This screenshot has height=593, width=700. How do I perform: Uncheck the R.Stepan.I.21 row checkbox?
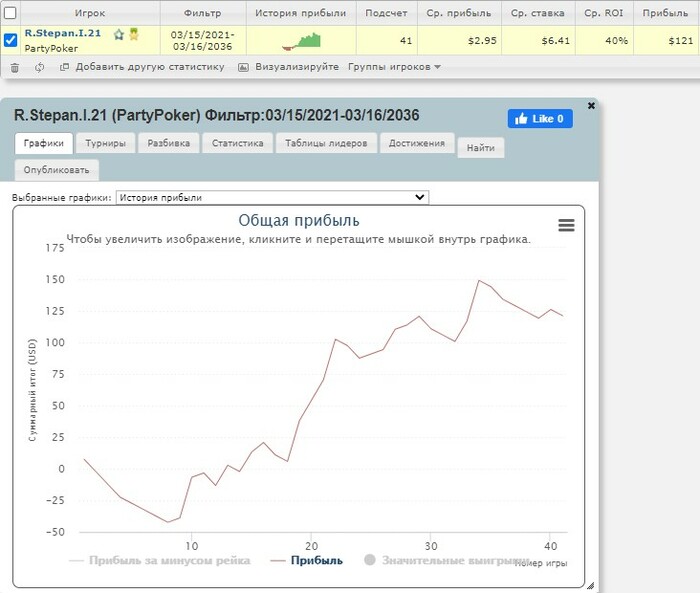[10, 40]
